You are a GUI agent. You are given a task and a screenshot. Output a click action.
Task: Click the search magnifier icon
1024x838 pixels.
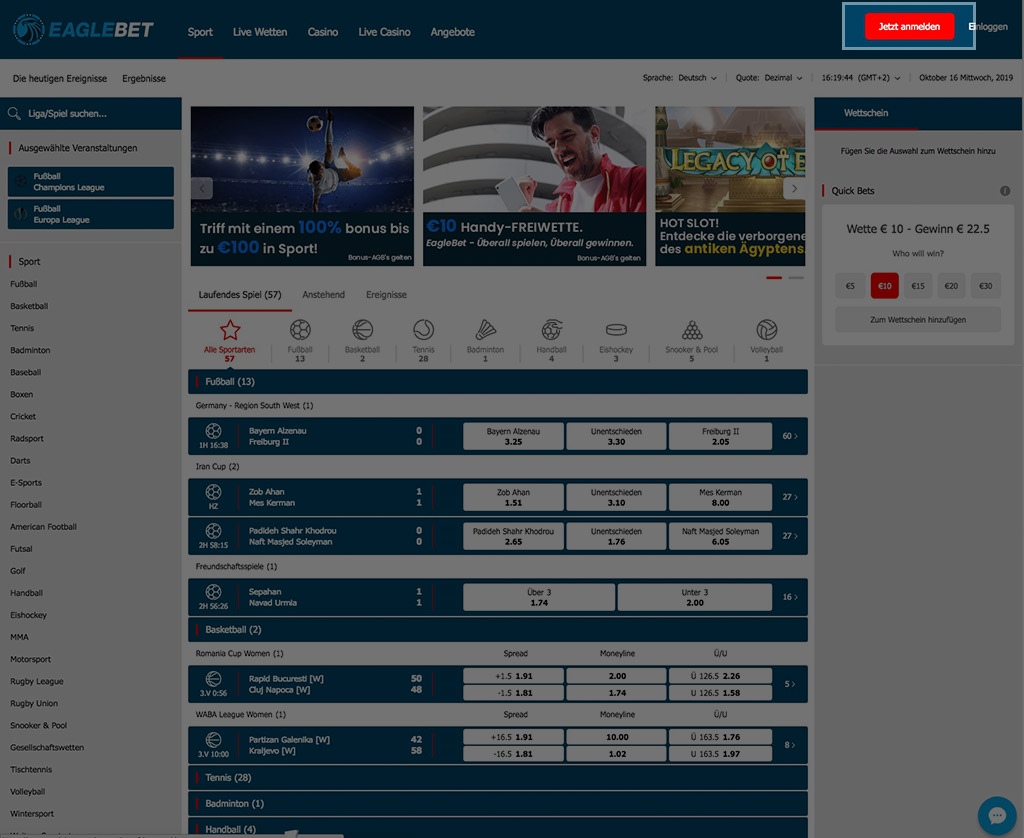click(14, 114)
